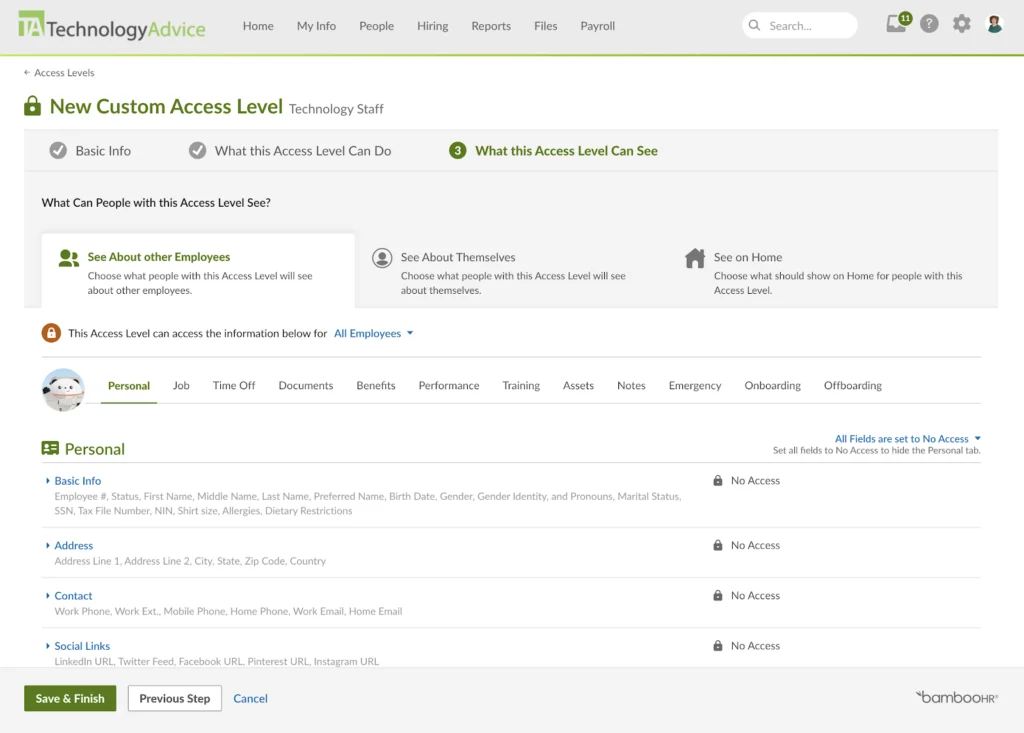The image size is (1024, 733).
Task: Switch to the Time Off tab
Action: [234, 385]
